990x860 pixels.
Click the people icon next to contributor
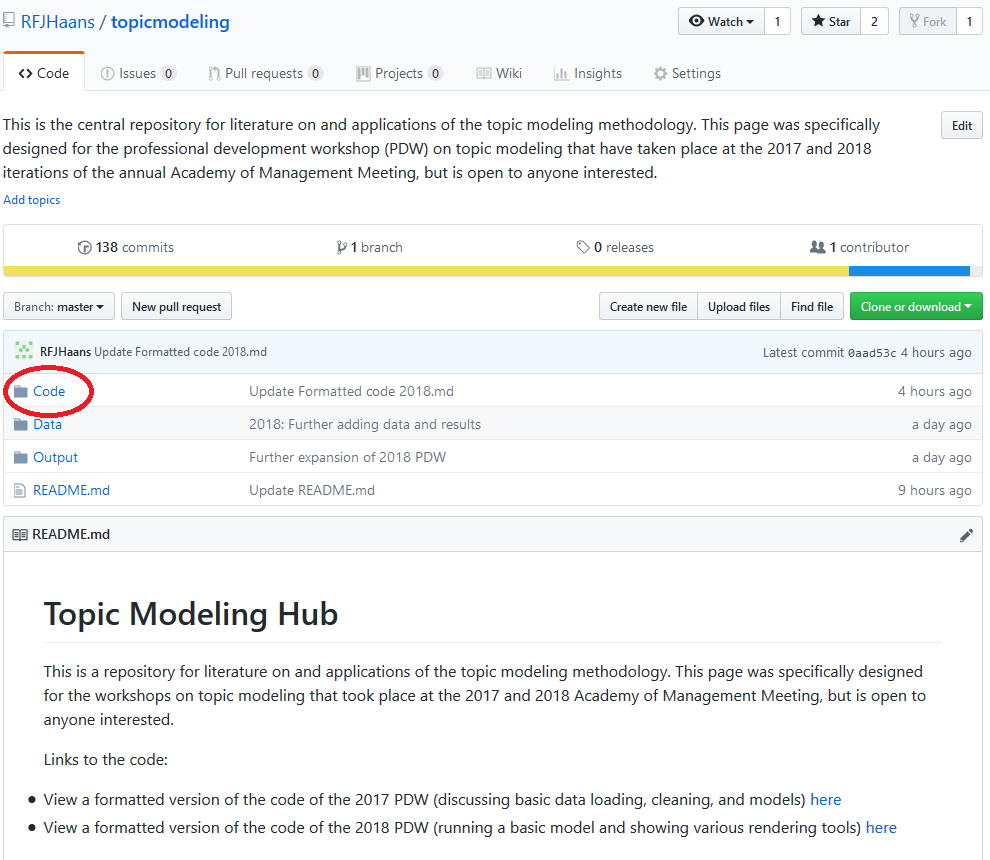[818, 247]
